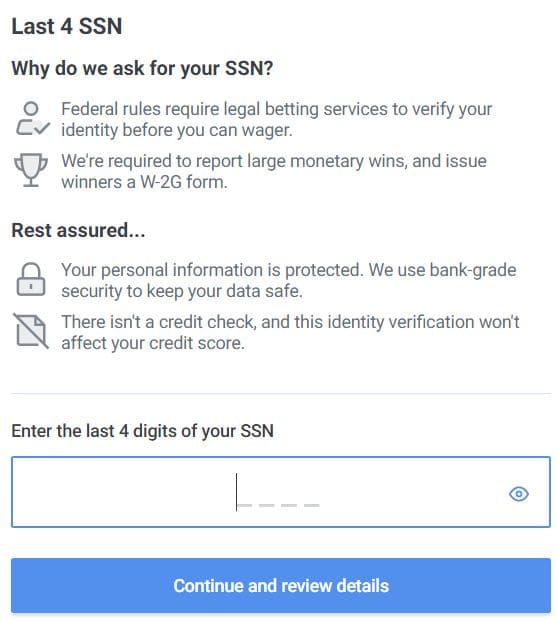Click the 'Why do we ask for your SSN?' heading
Viewport: 557px width, 621px height.
[x=142, y=69]
